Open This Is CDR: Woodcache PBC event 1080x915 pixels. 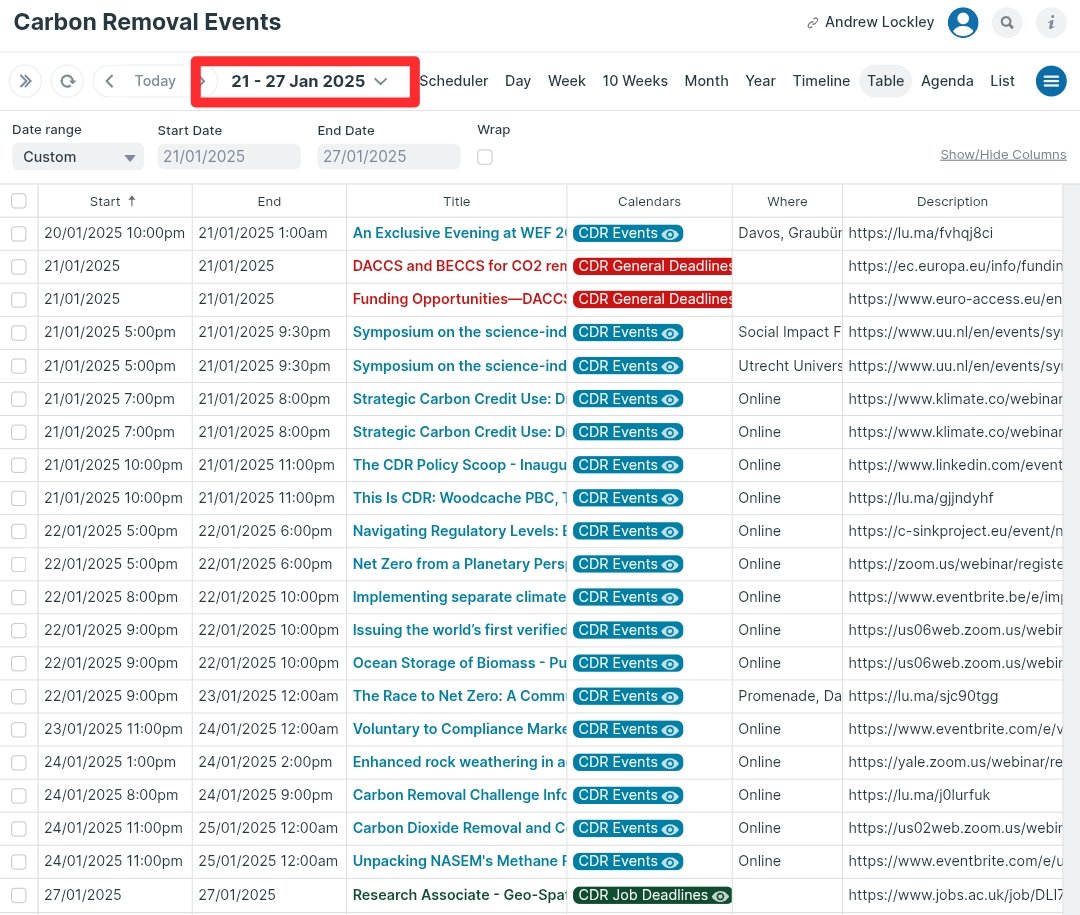459,498
